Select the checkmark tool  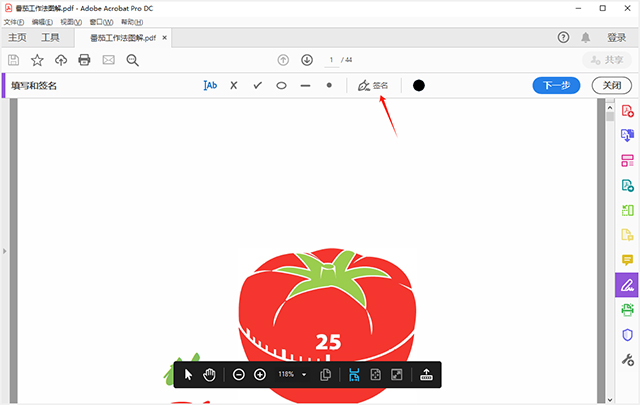click(258, 85)
